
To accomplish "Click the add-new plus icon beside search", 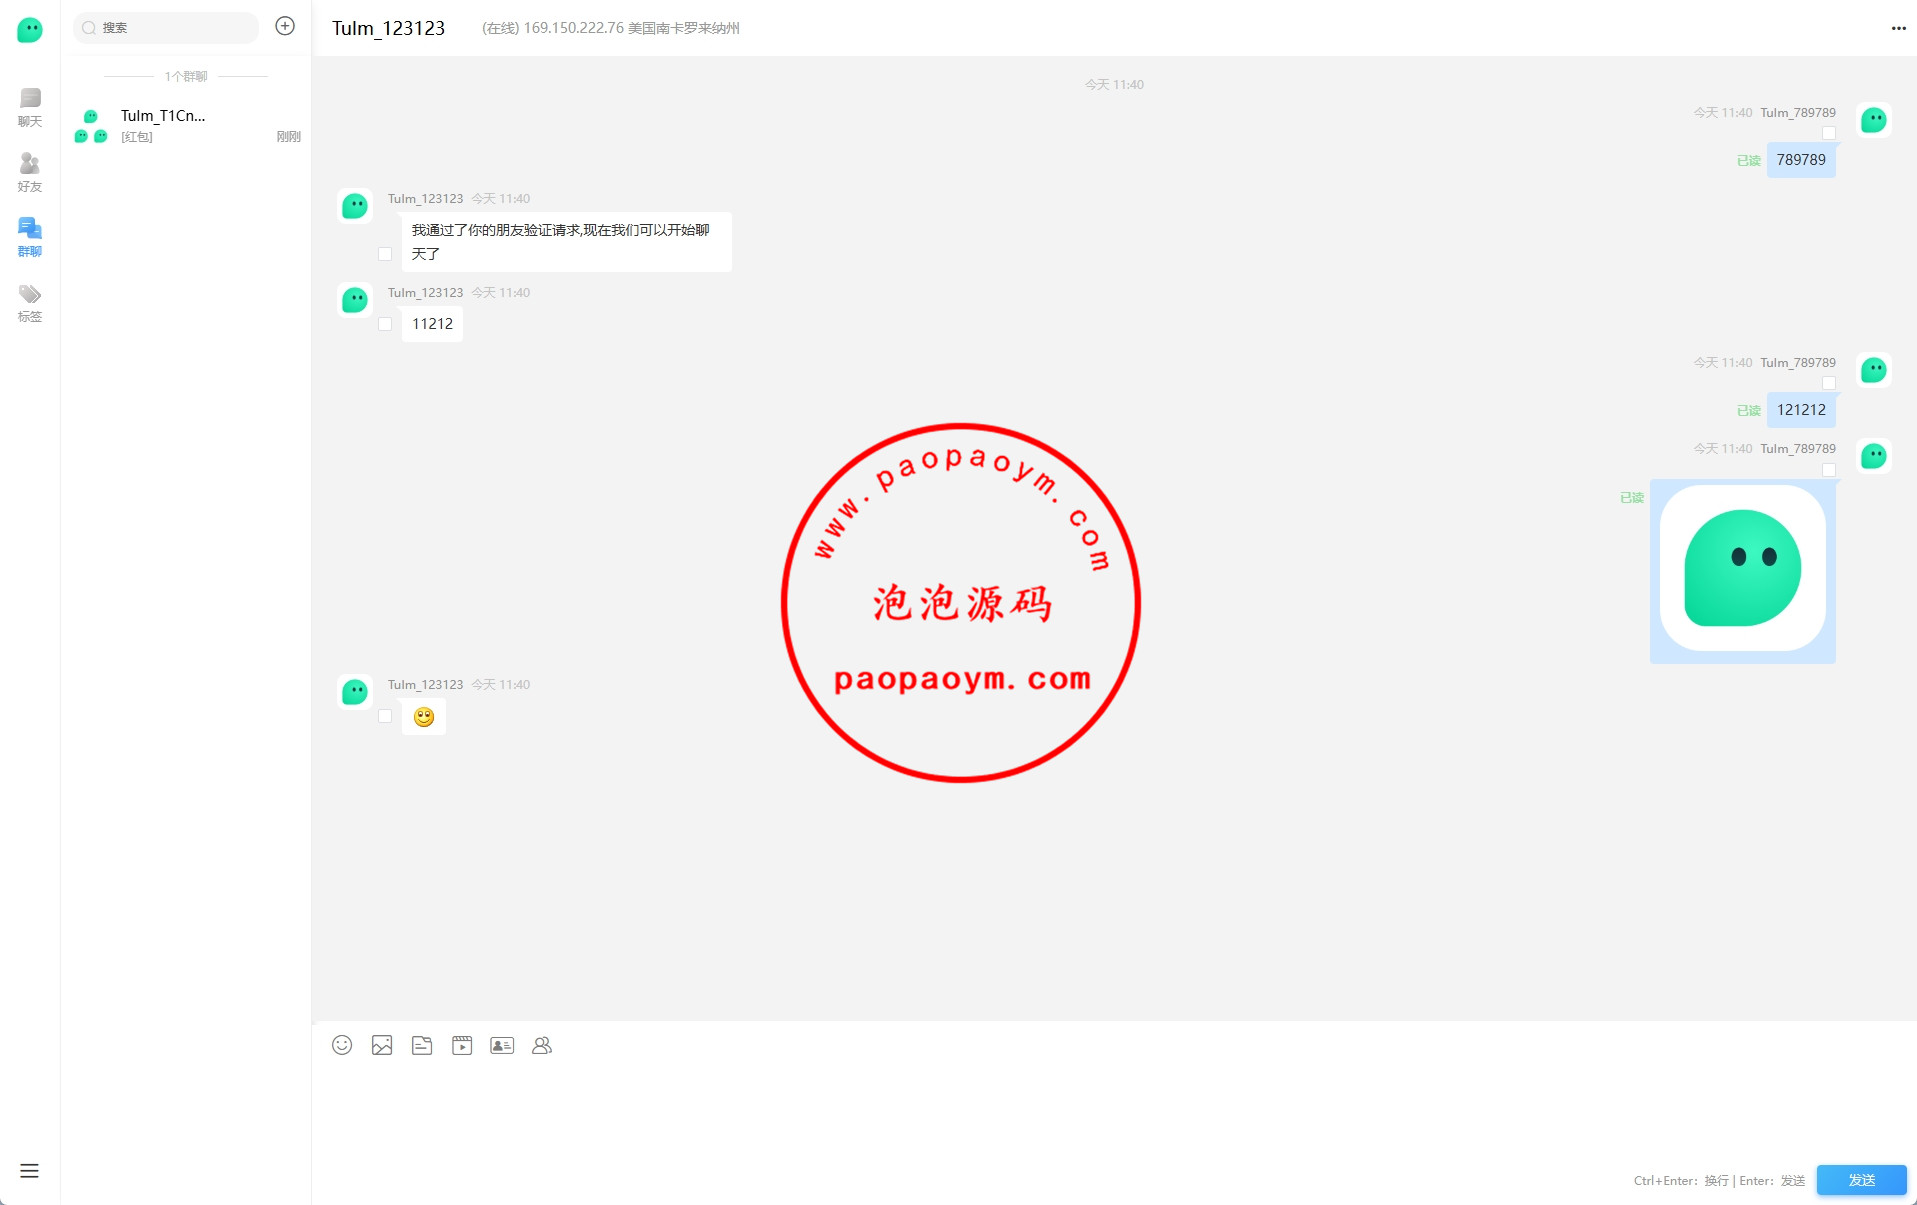I will (285, 26).
